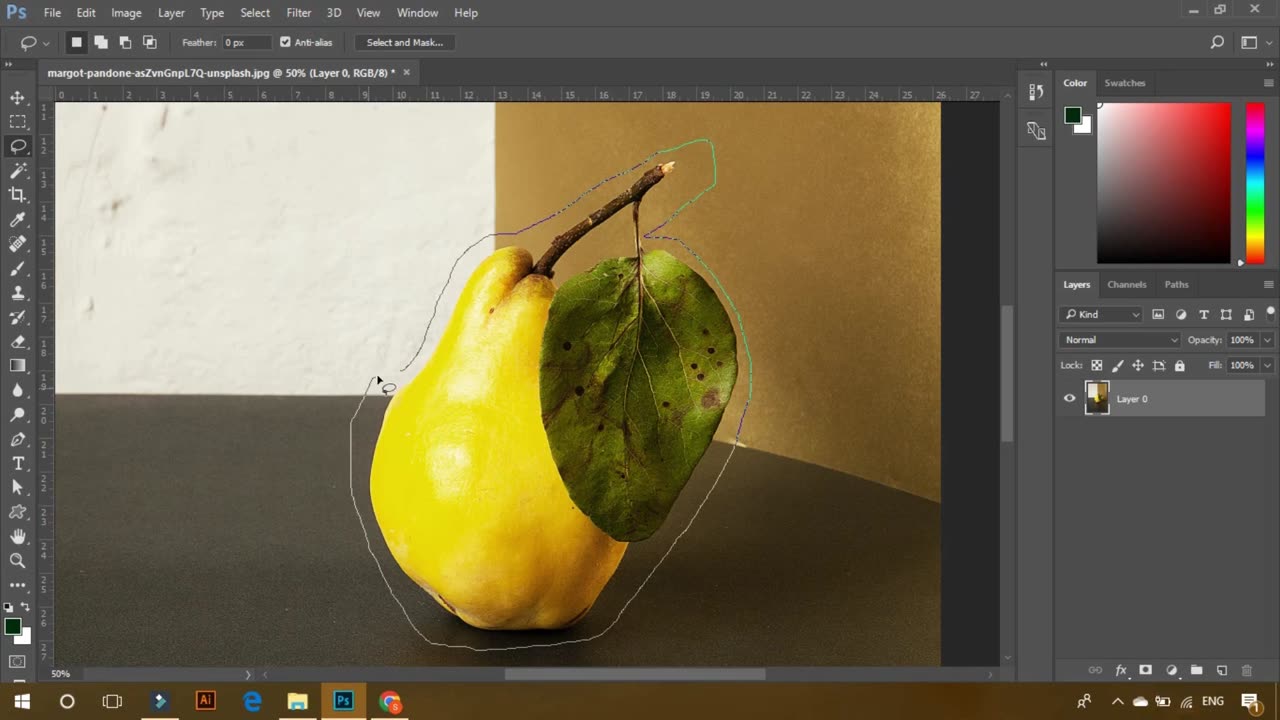The height and width of the screenshot is (720, 1280).
Task: Open the Normal blend mode dropdown
Action: (1121, 340)
